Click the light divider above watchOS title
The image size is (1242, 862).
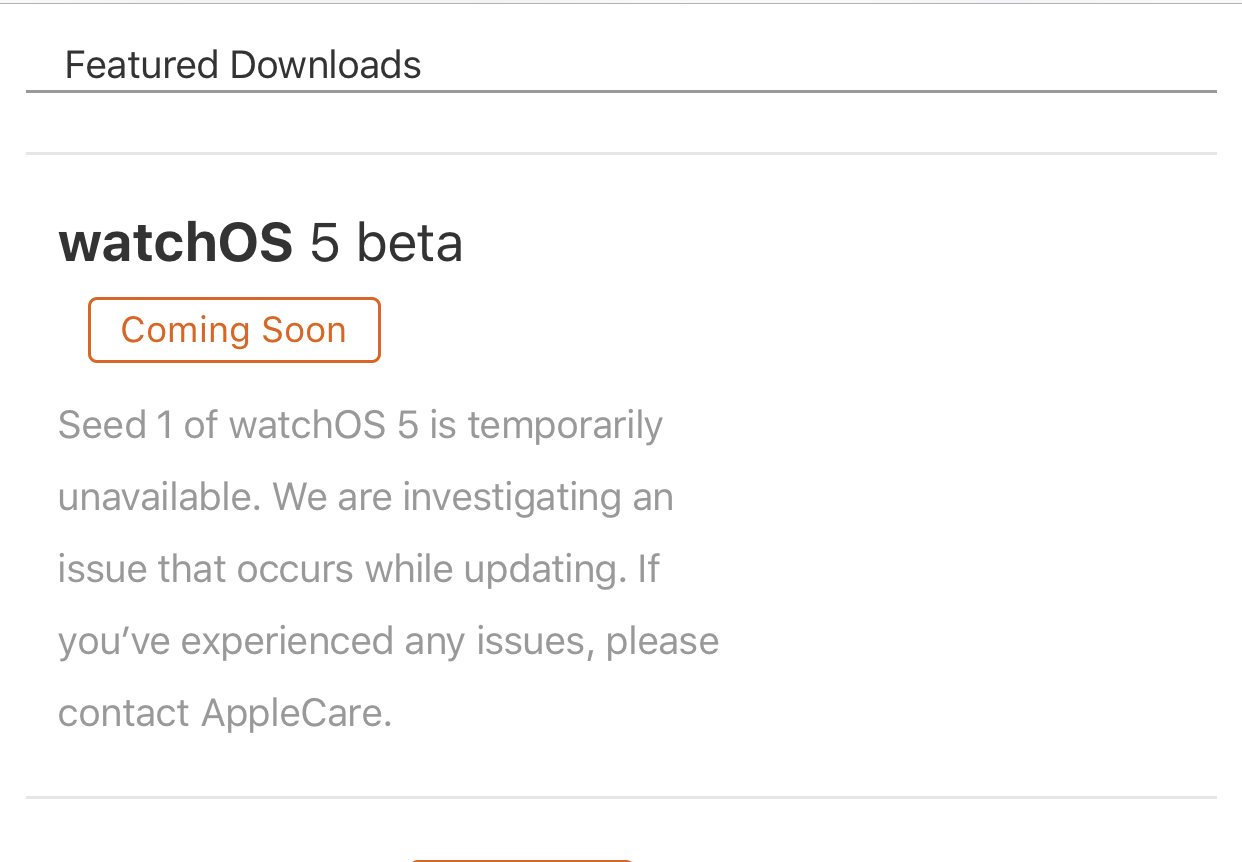[x=621, y=154]
